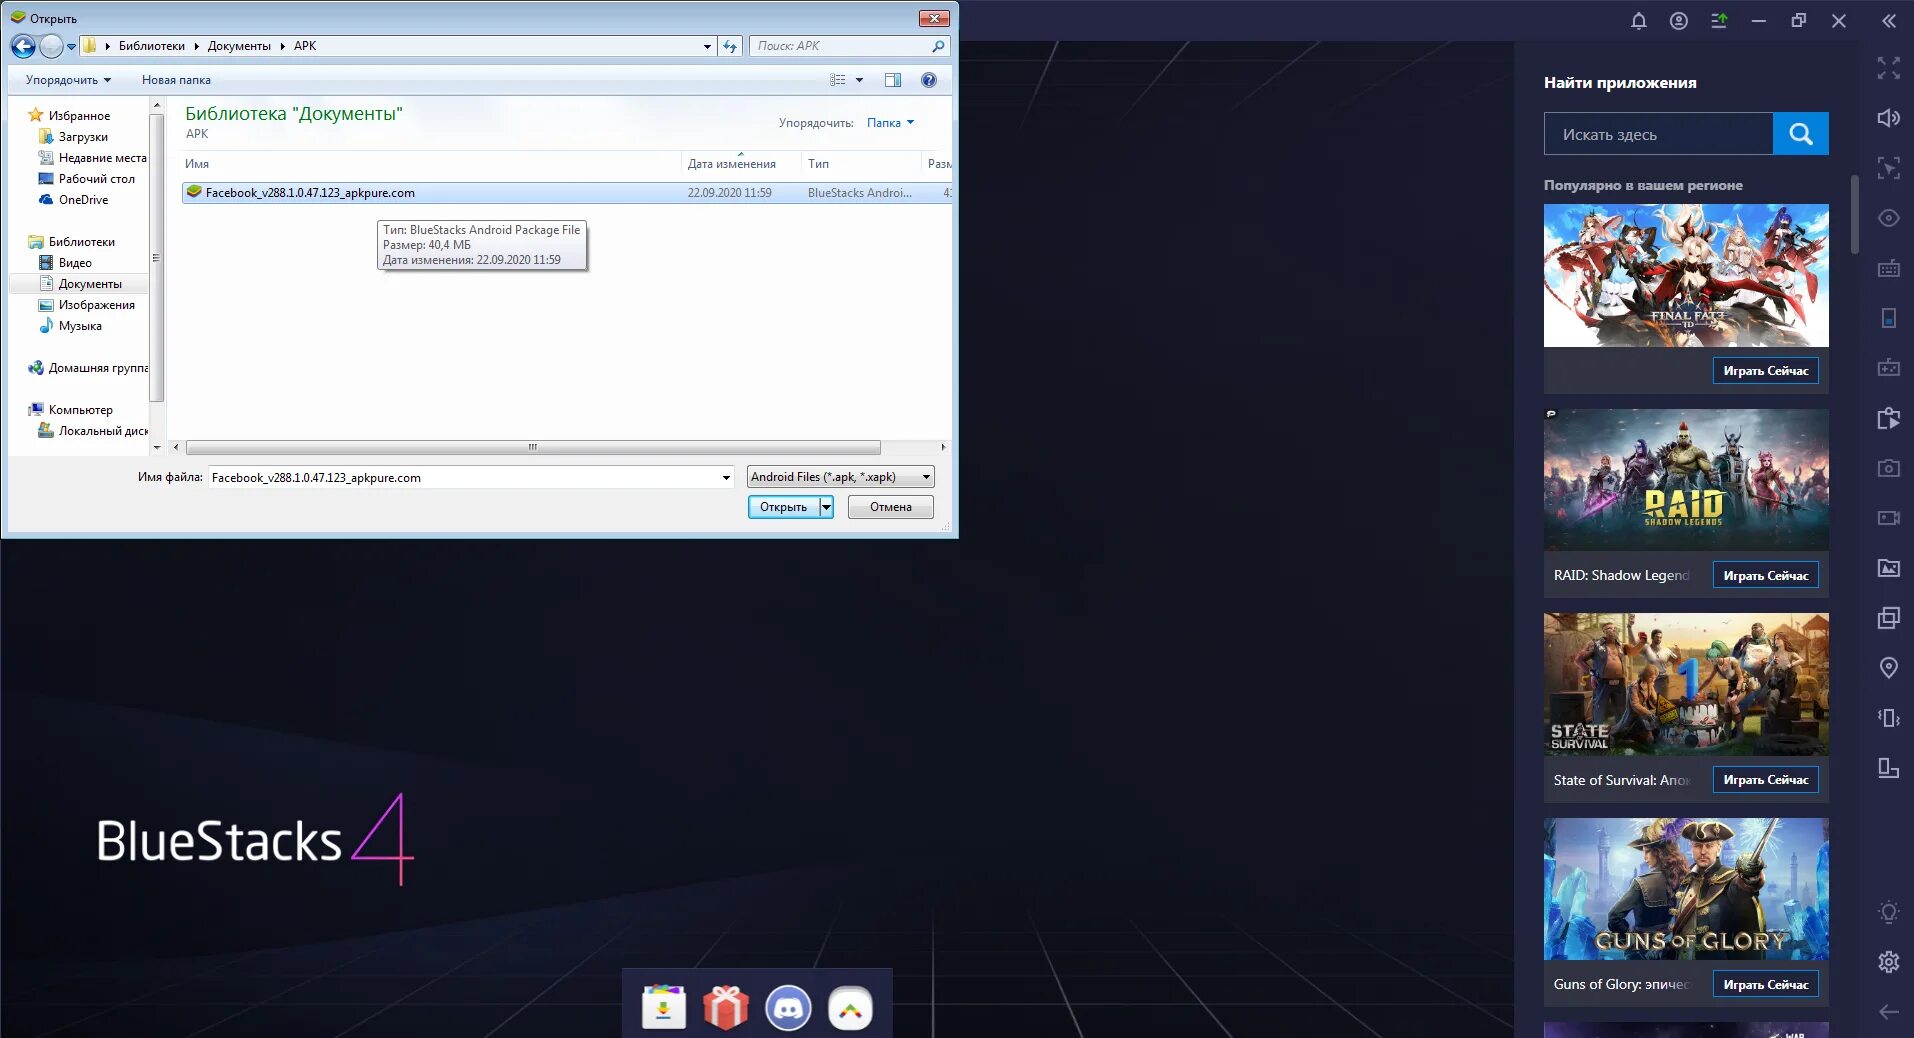
Task: Open the gift box dock icon
Action: (x=726, y=1008)
